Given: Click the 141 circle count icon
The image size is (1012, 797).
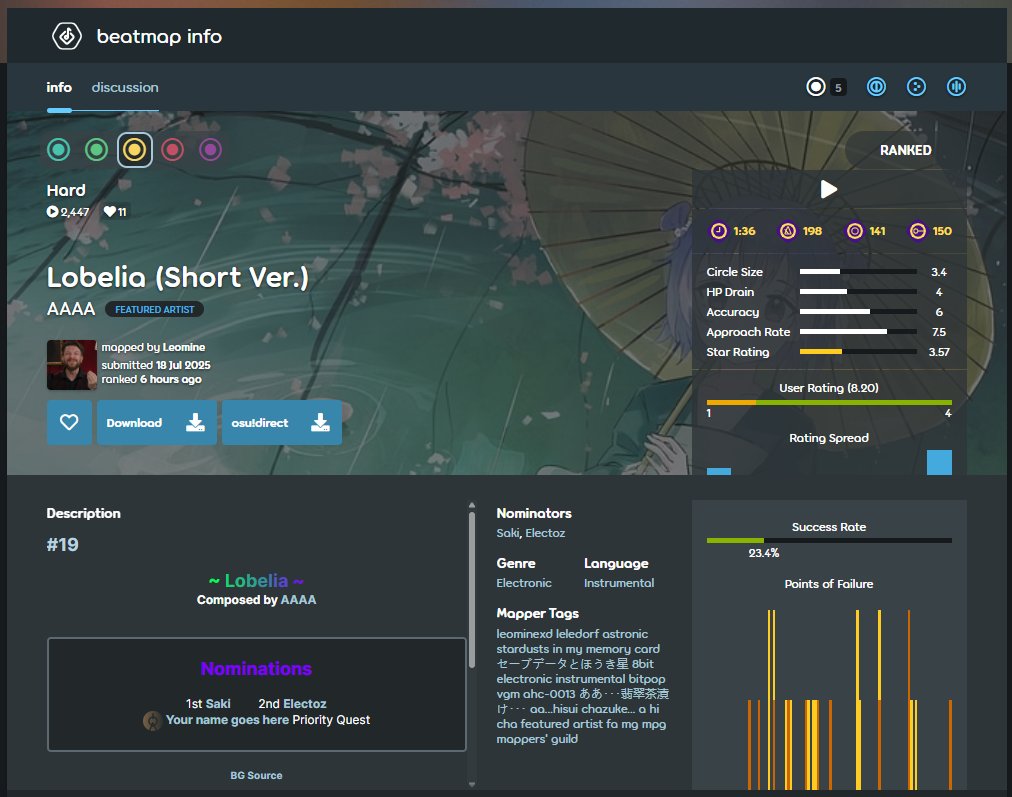Looking at the screenshot, I should 855,231.
